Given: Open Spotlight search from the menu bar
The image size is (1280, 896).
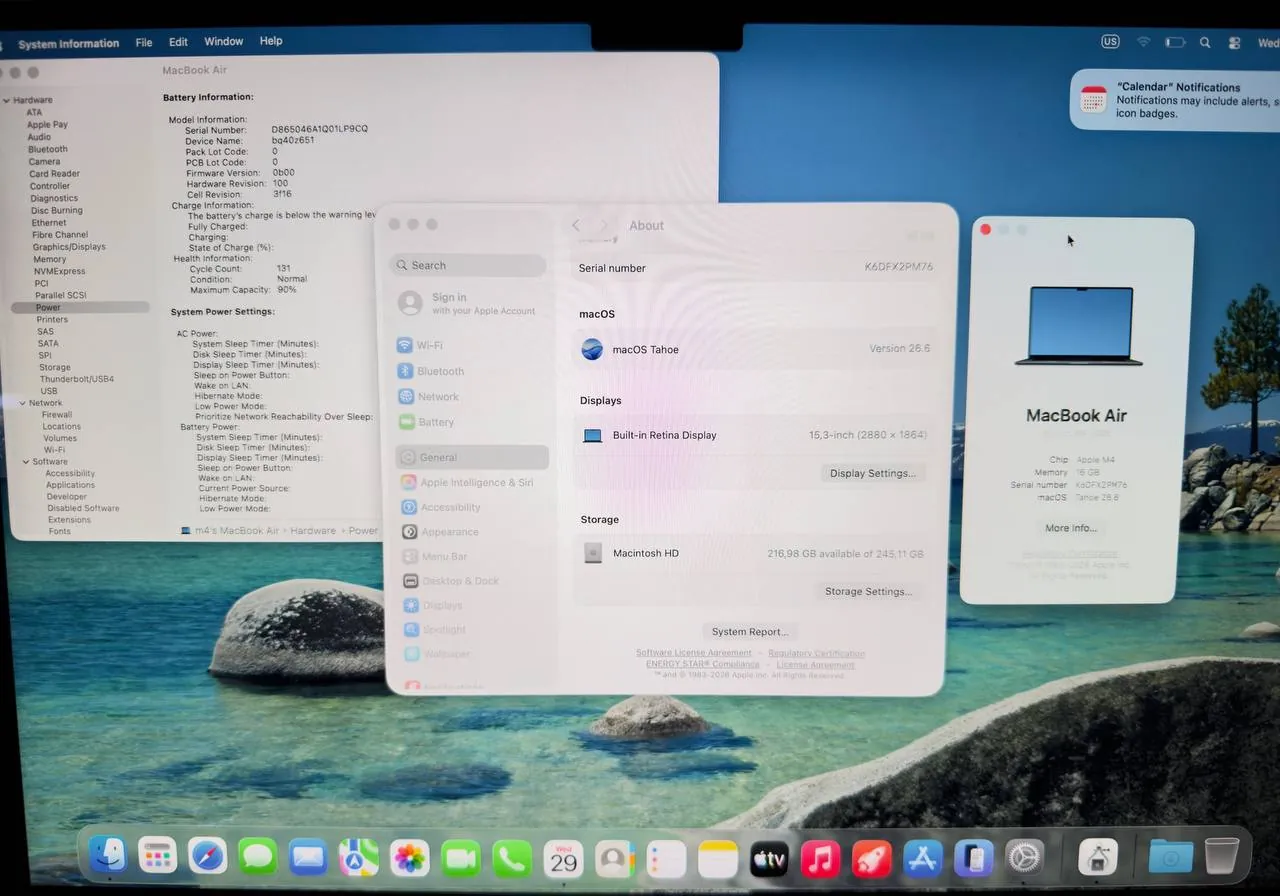Looking at the screenshot, I should (1205, 43).
